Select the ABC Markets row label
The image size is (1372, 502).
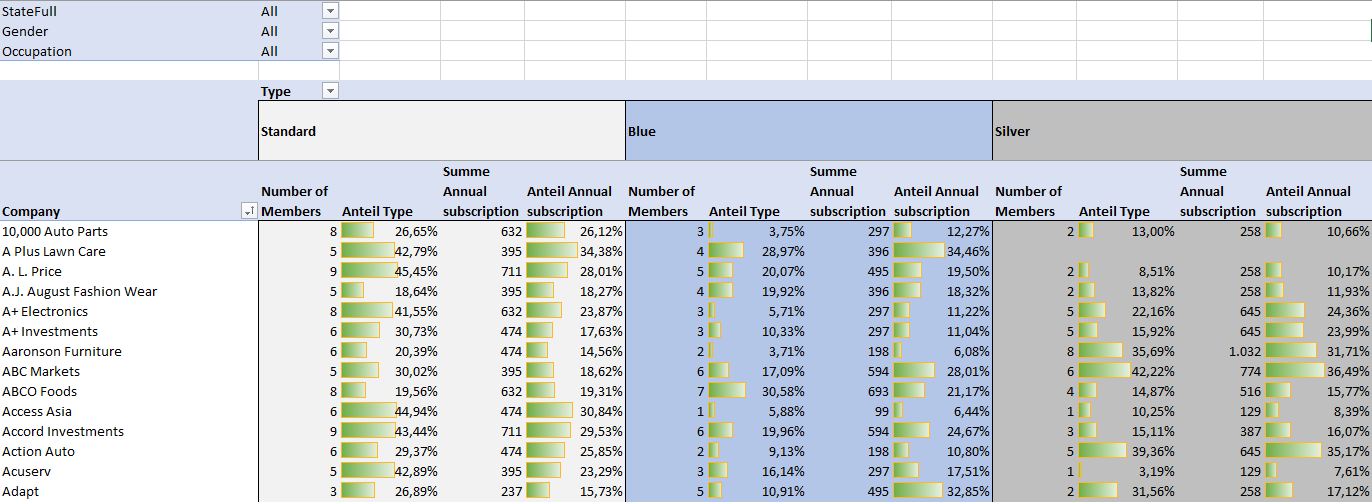coord(129,371)
